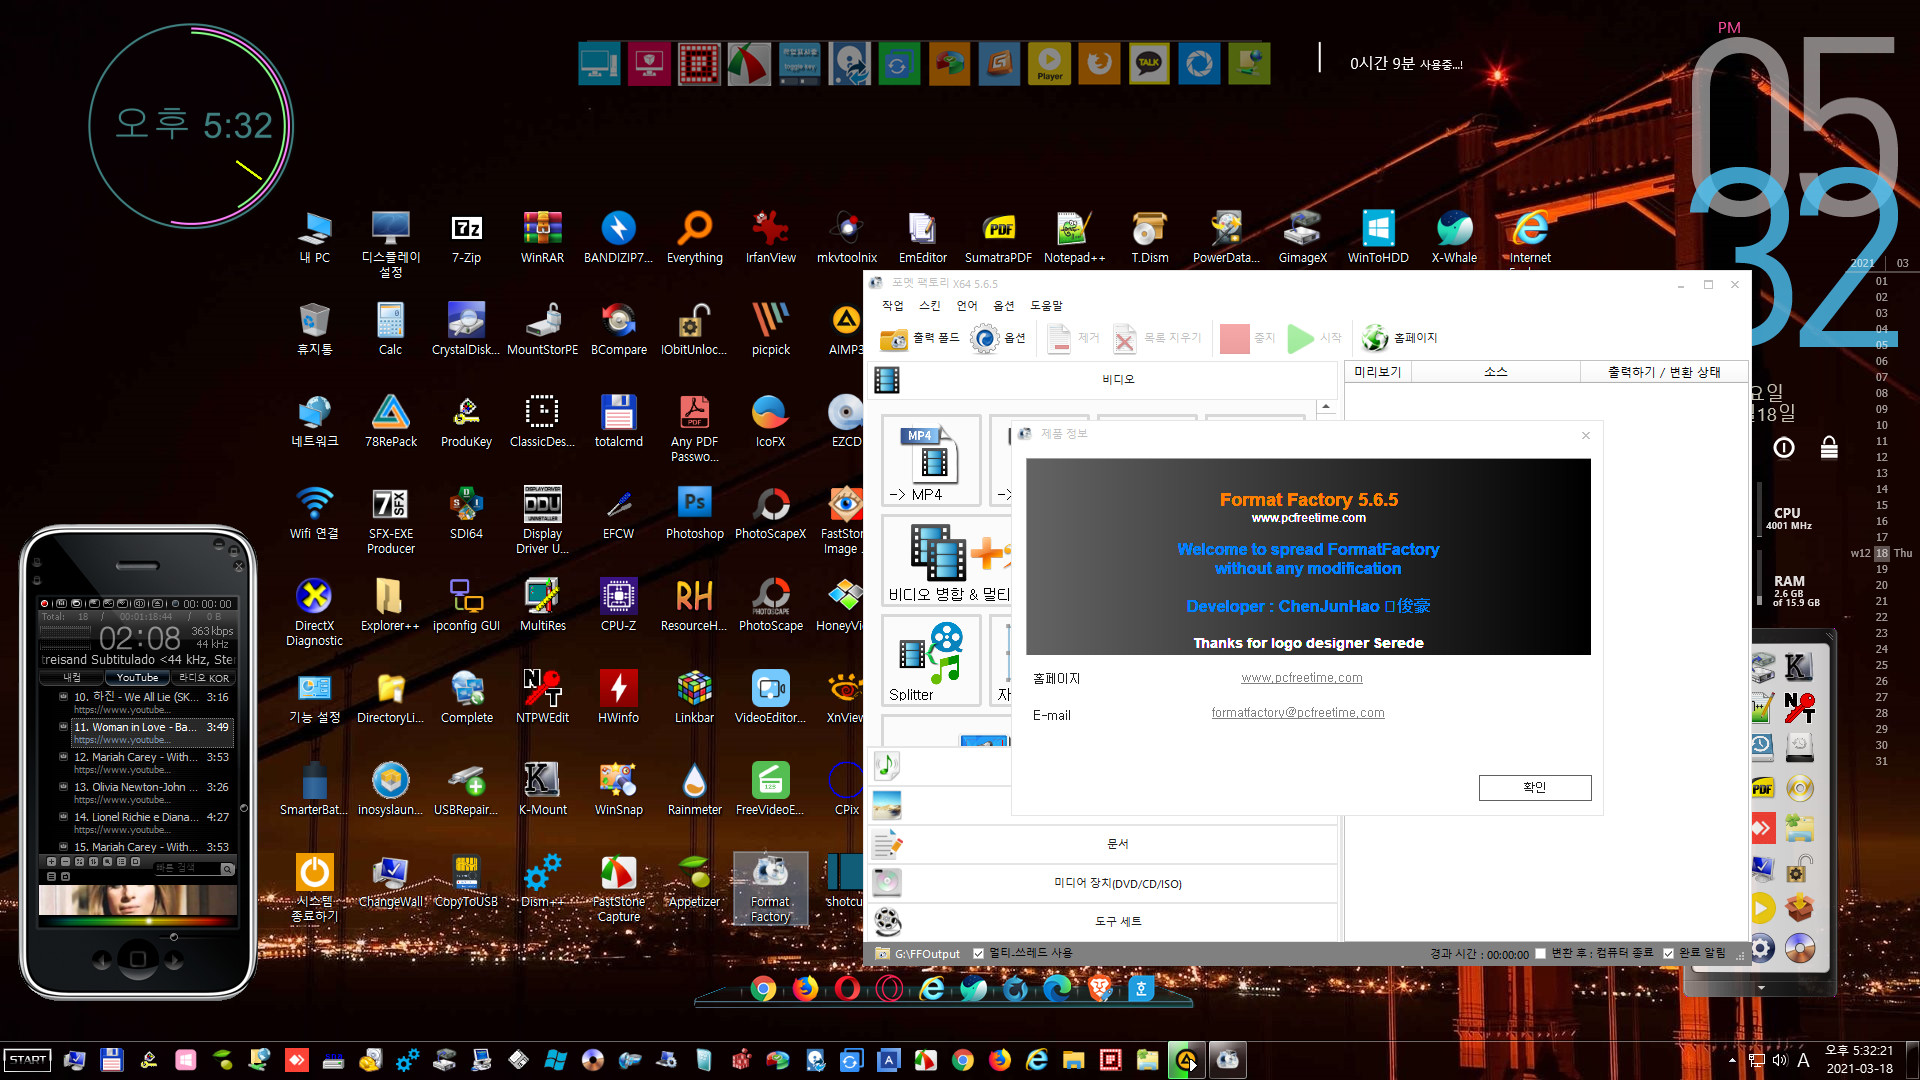Toggle the 완료 알림 checkbox
The image size is (1920, 1080).
coord(1668,953)
